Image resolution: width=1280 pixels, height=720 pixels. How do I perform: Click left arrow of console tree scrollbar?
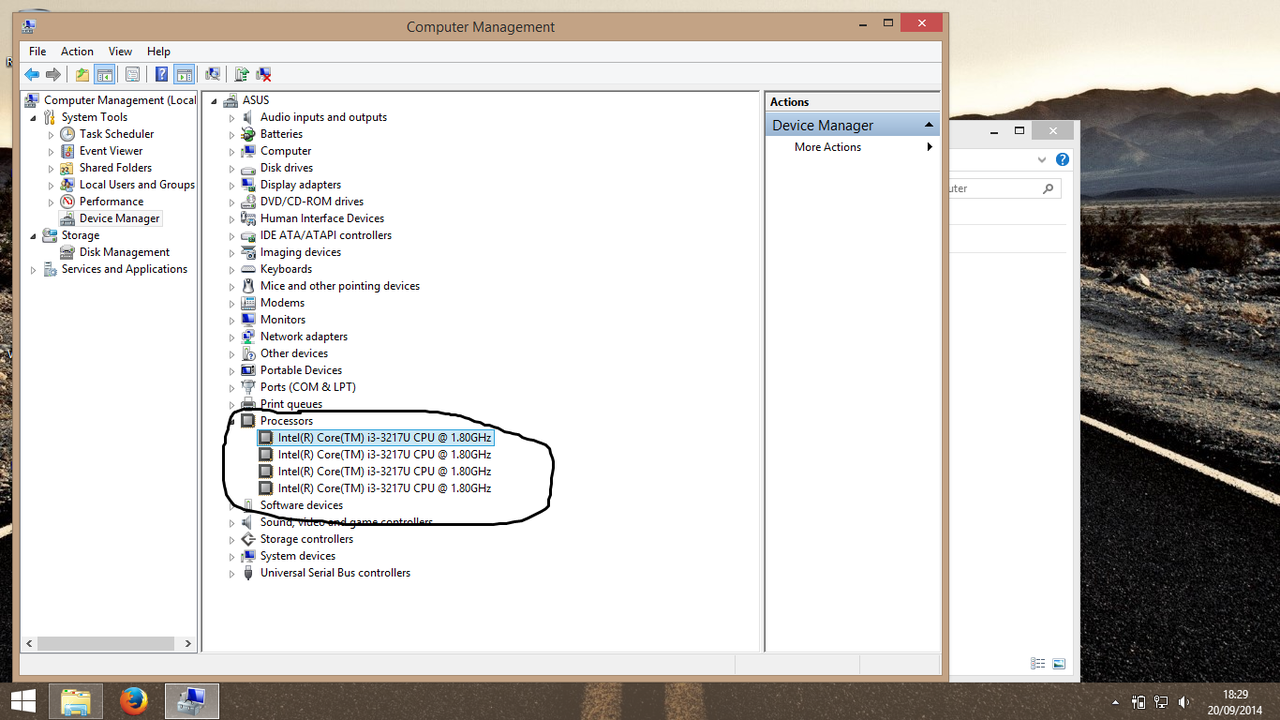28,644
